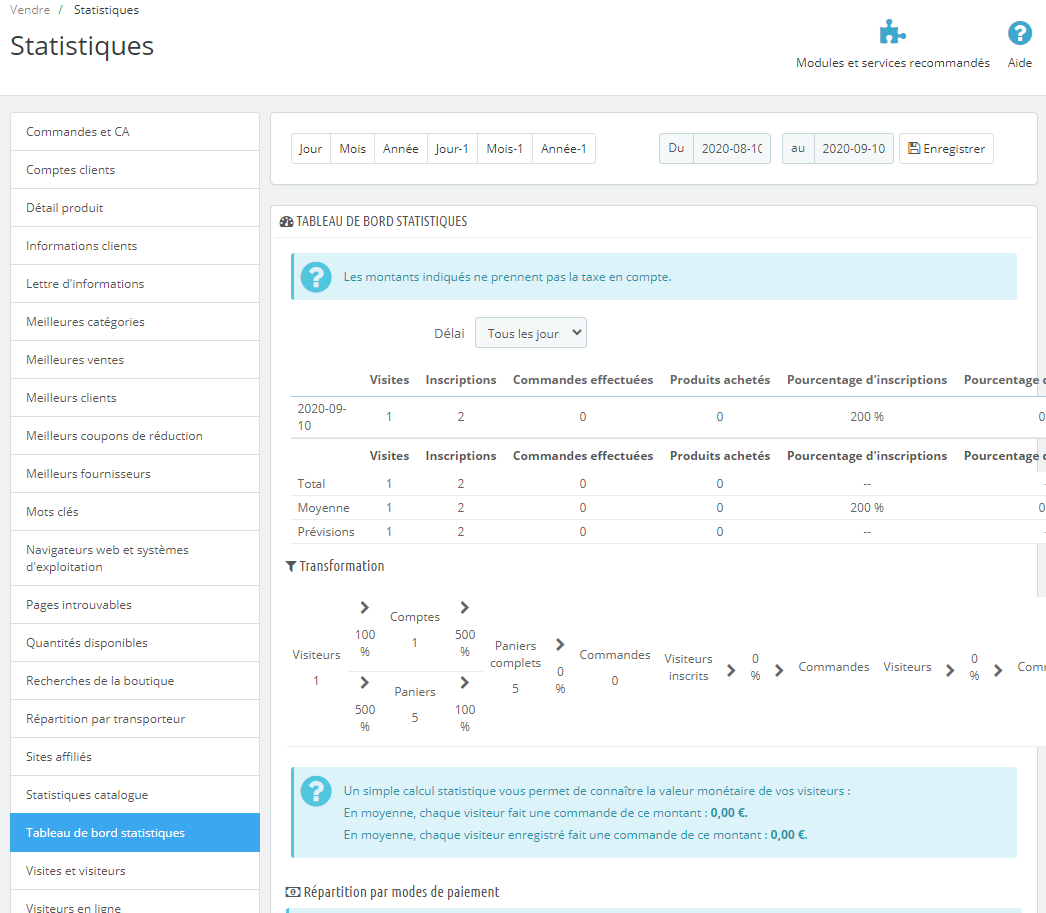This screenshot has height=913, width=1046.
Task: Go to Vendre breadcrumb link
Action: pos(29,10)
